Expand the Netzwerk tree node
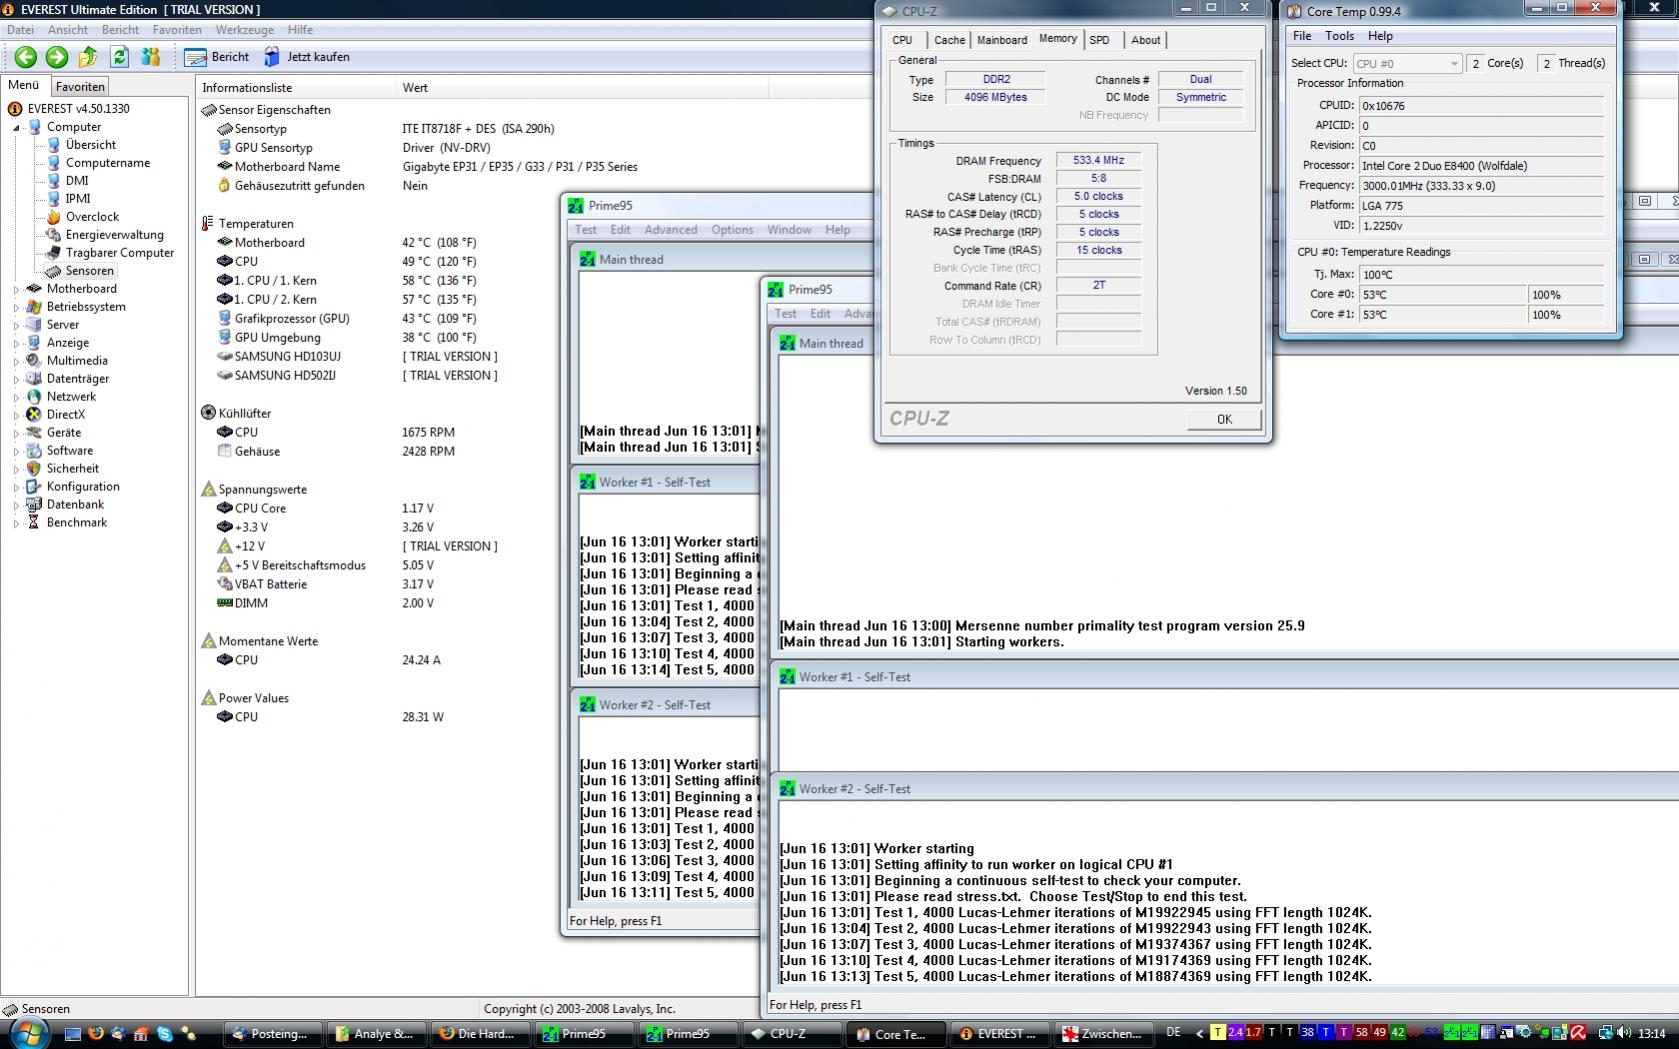 coord(16,397)
